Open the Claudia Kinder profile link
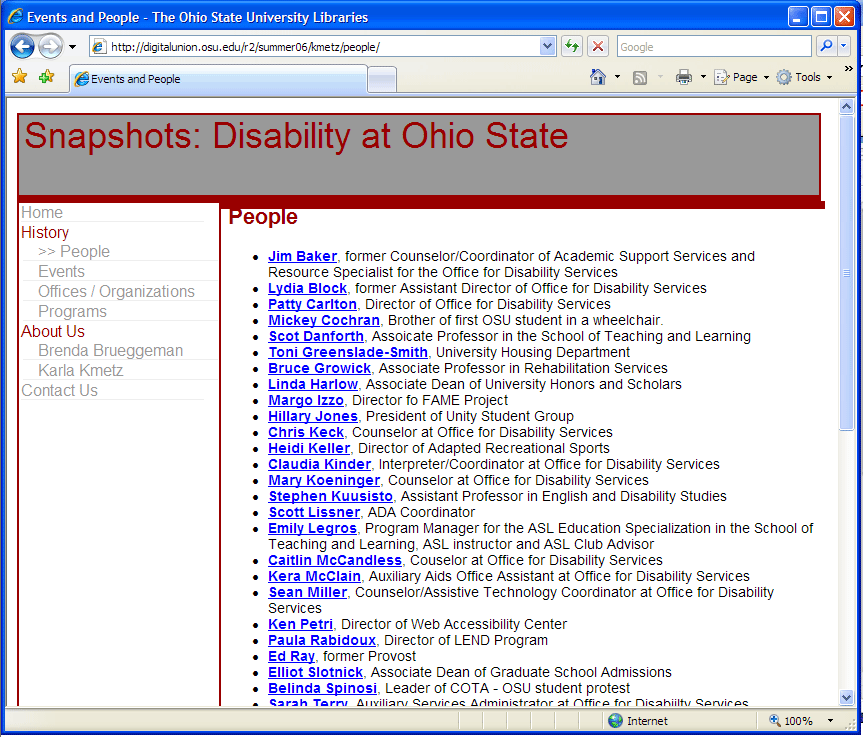The image size is (863, 737). coord(319,464)
